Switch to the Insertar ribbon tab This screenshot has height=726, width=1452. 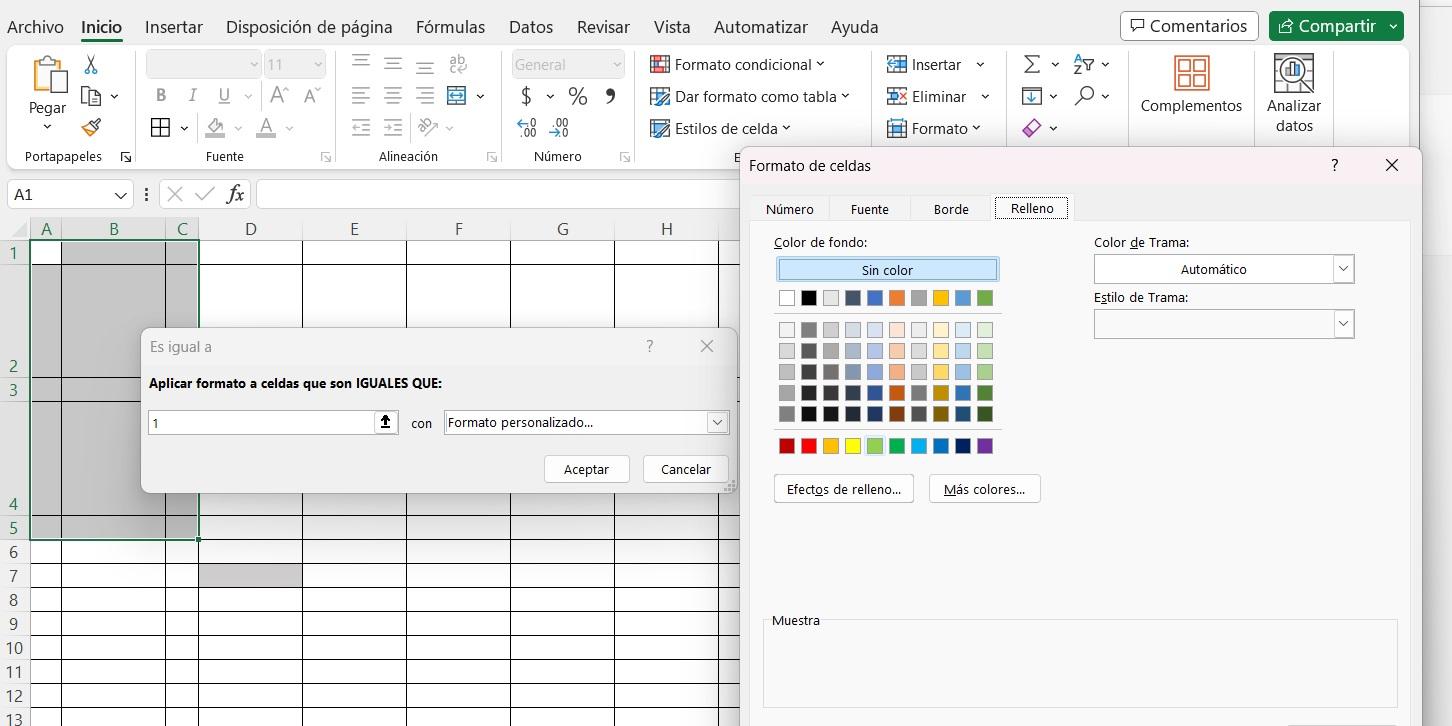[174, 27]
